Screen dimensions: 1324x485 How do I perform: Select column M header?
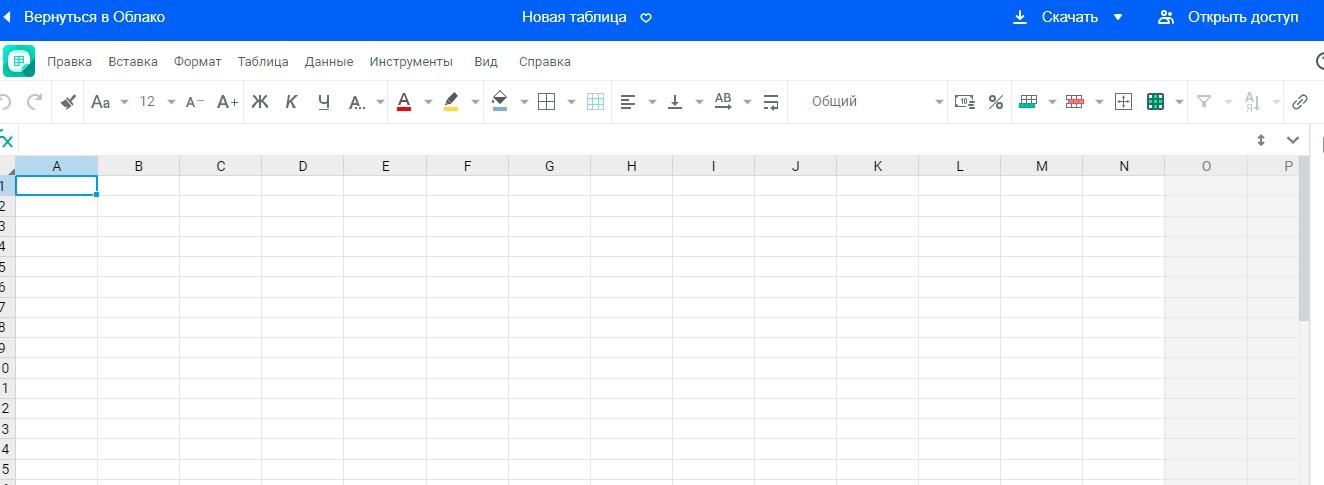[x=1041, y=166]
